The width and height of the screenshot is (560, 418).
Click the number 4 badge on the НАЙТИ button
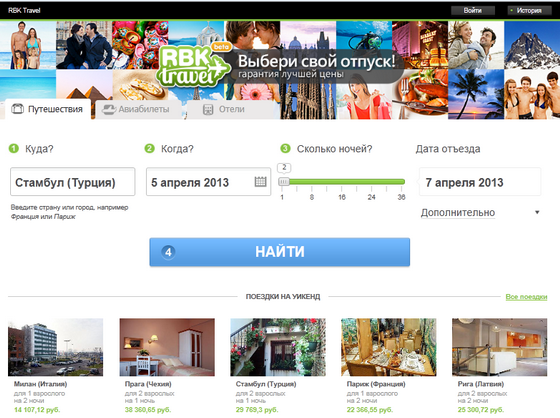tap(168, 252)
